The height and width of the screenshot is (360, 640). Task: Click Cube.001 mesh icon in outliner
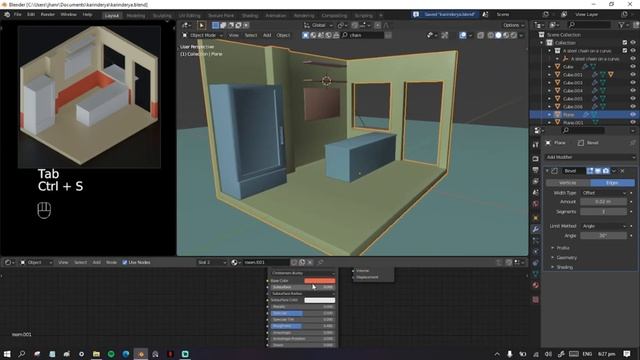tap(557, 75)
